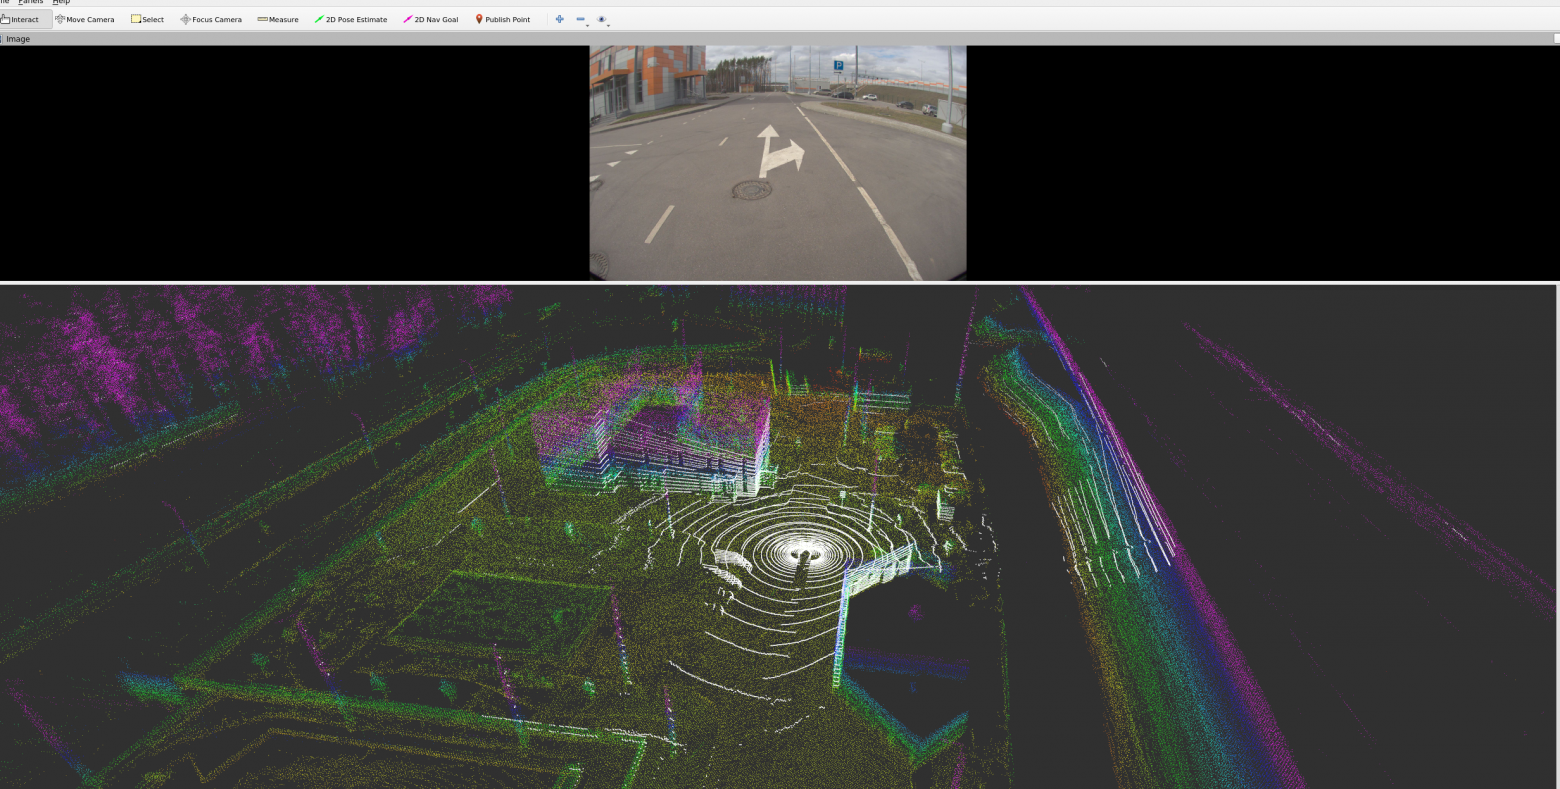The width and height of the screenshot is (1560, 789).
Task: Pick the Measure tool
Action: click(278, 19)
